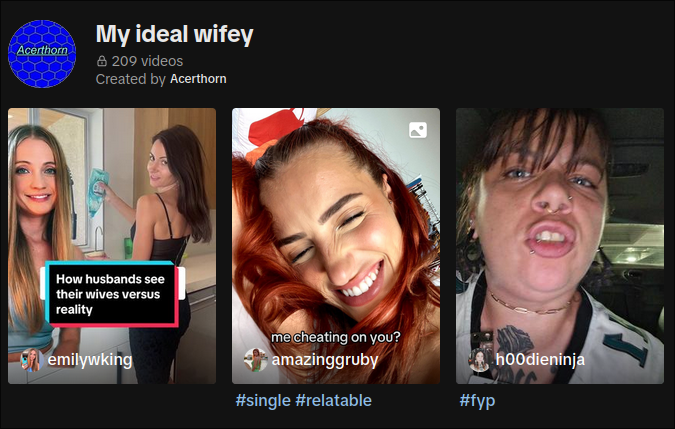Open the Acerthorn profile avatar

[42, 54]
